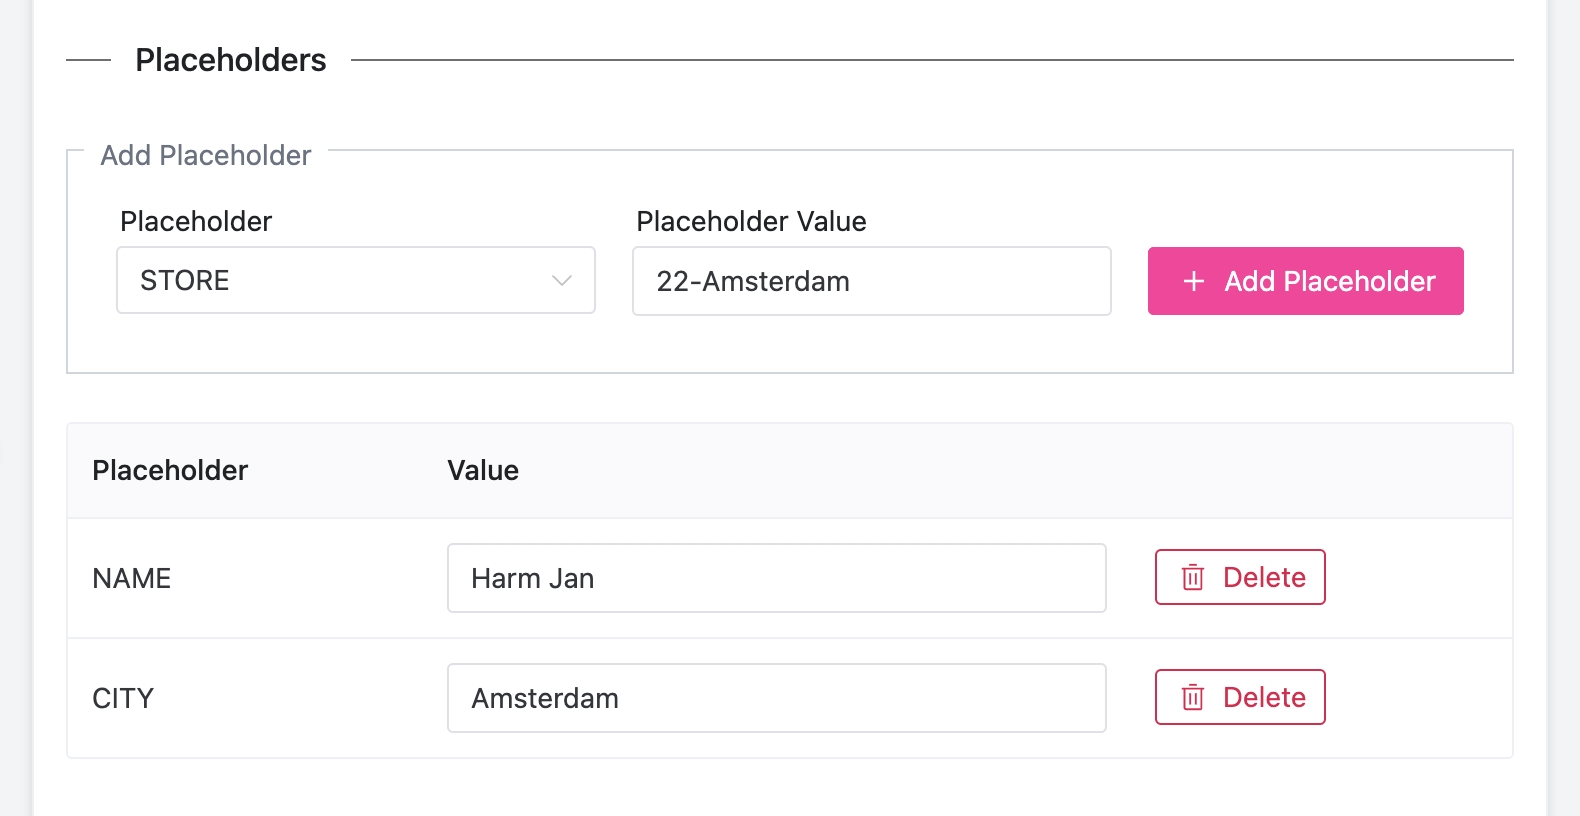Open the STORE placeholder select box
1580x816 pixels.
point(355,281)
